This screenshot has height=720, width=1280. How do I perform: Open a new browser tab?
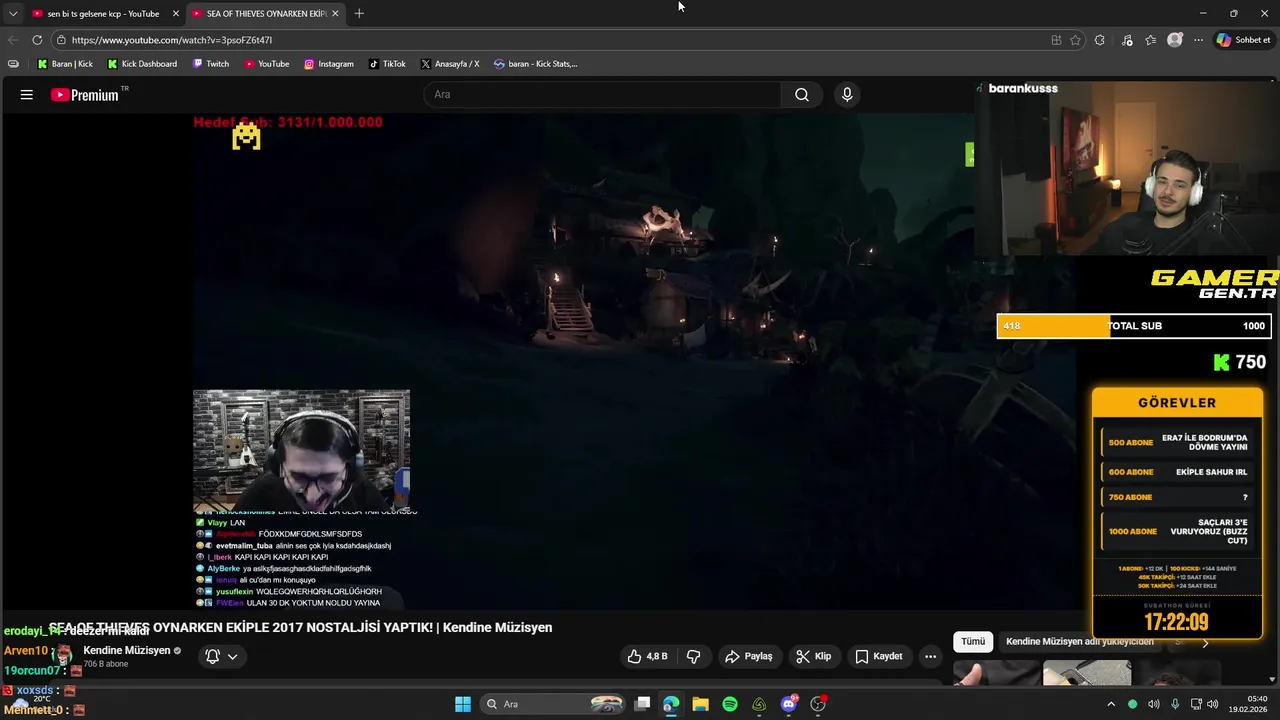click(x=359, y=13)
